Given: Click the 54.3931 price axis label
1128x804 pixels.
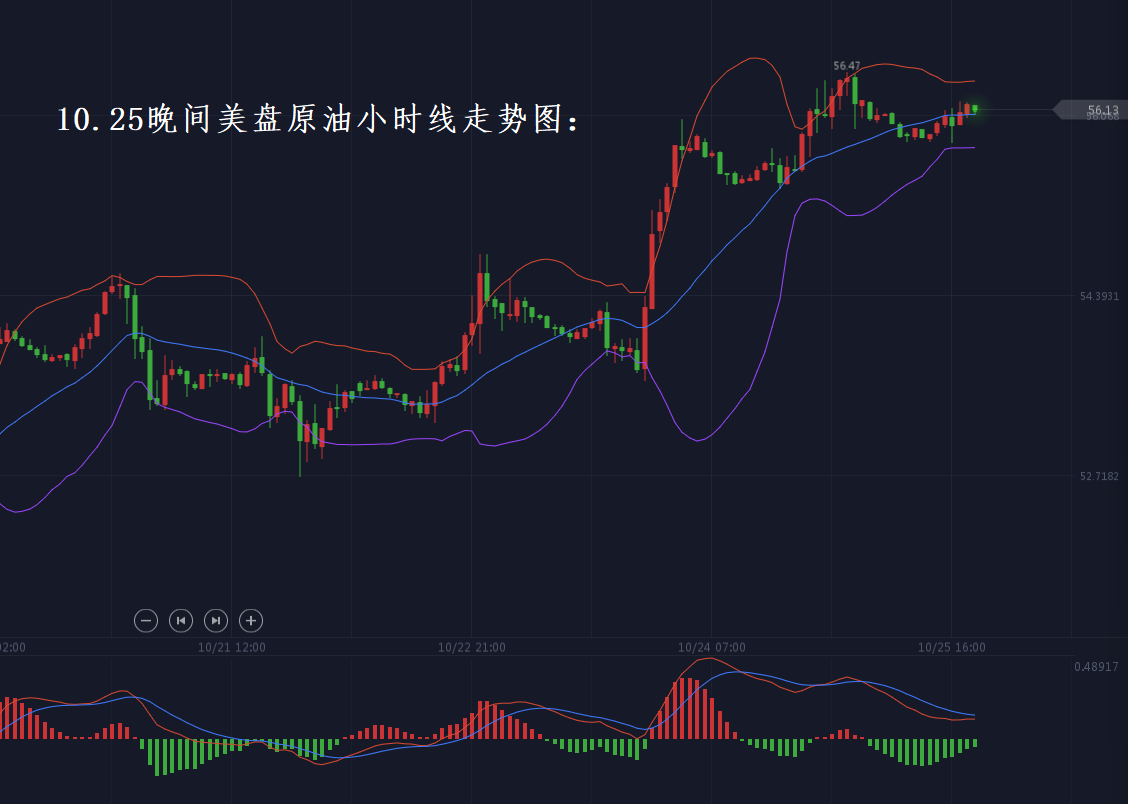Looking at the screenshot, I should [1099, 296].
